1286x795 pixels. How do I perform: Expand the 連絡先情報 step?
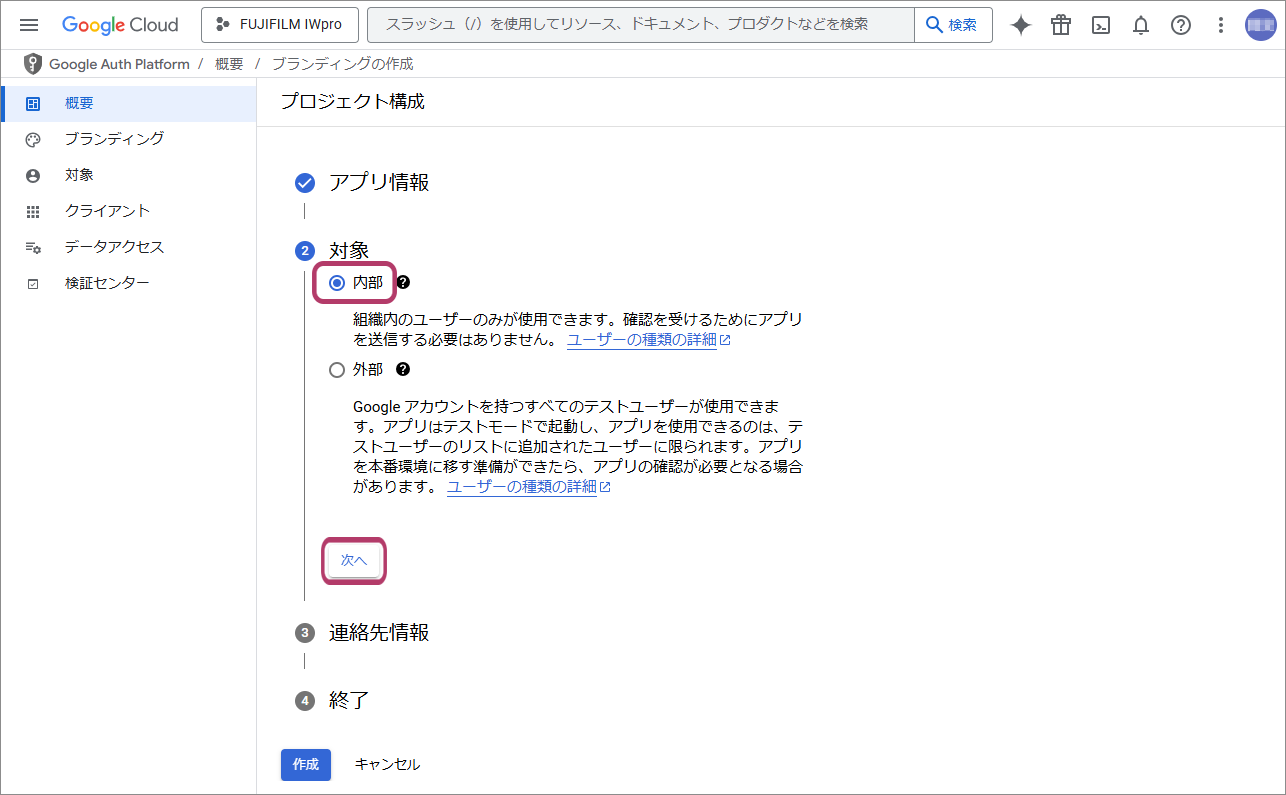pyautogui.click(x=378, y=633)
